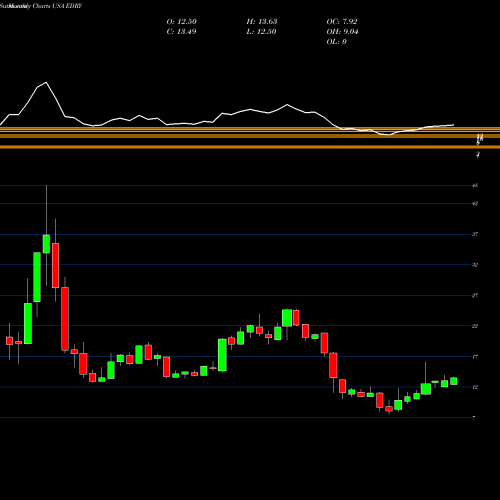The width and height of the screenshot is (500, 500).
Task: Select the last green candle on the right
Action: pyautogui.click(x=454, y=381)
